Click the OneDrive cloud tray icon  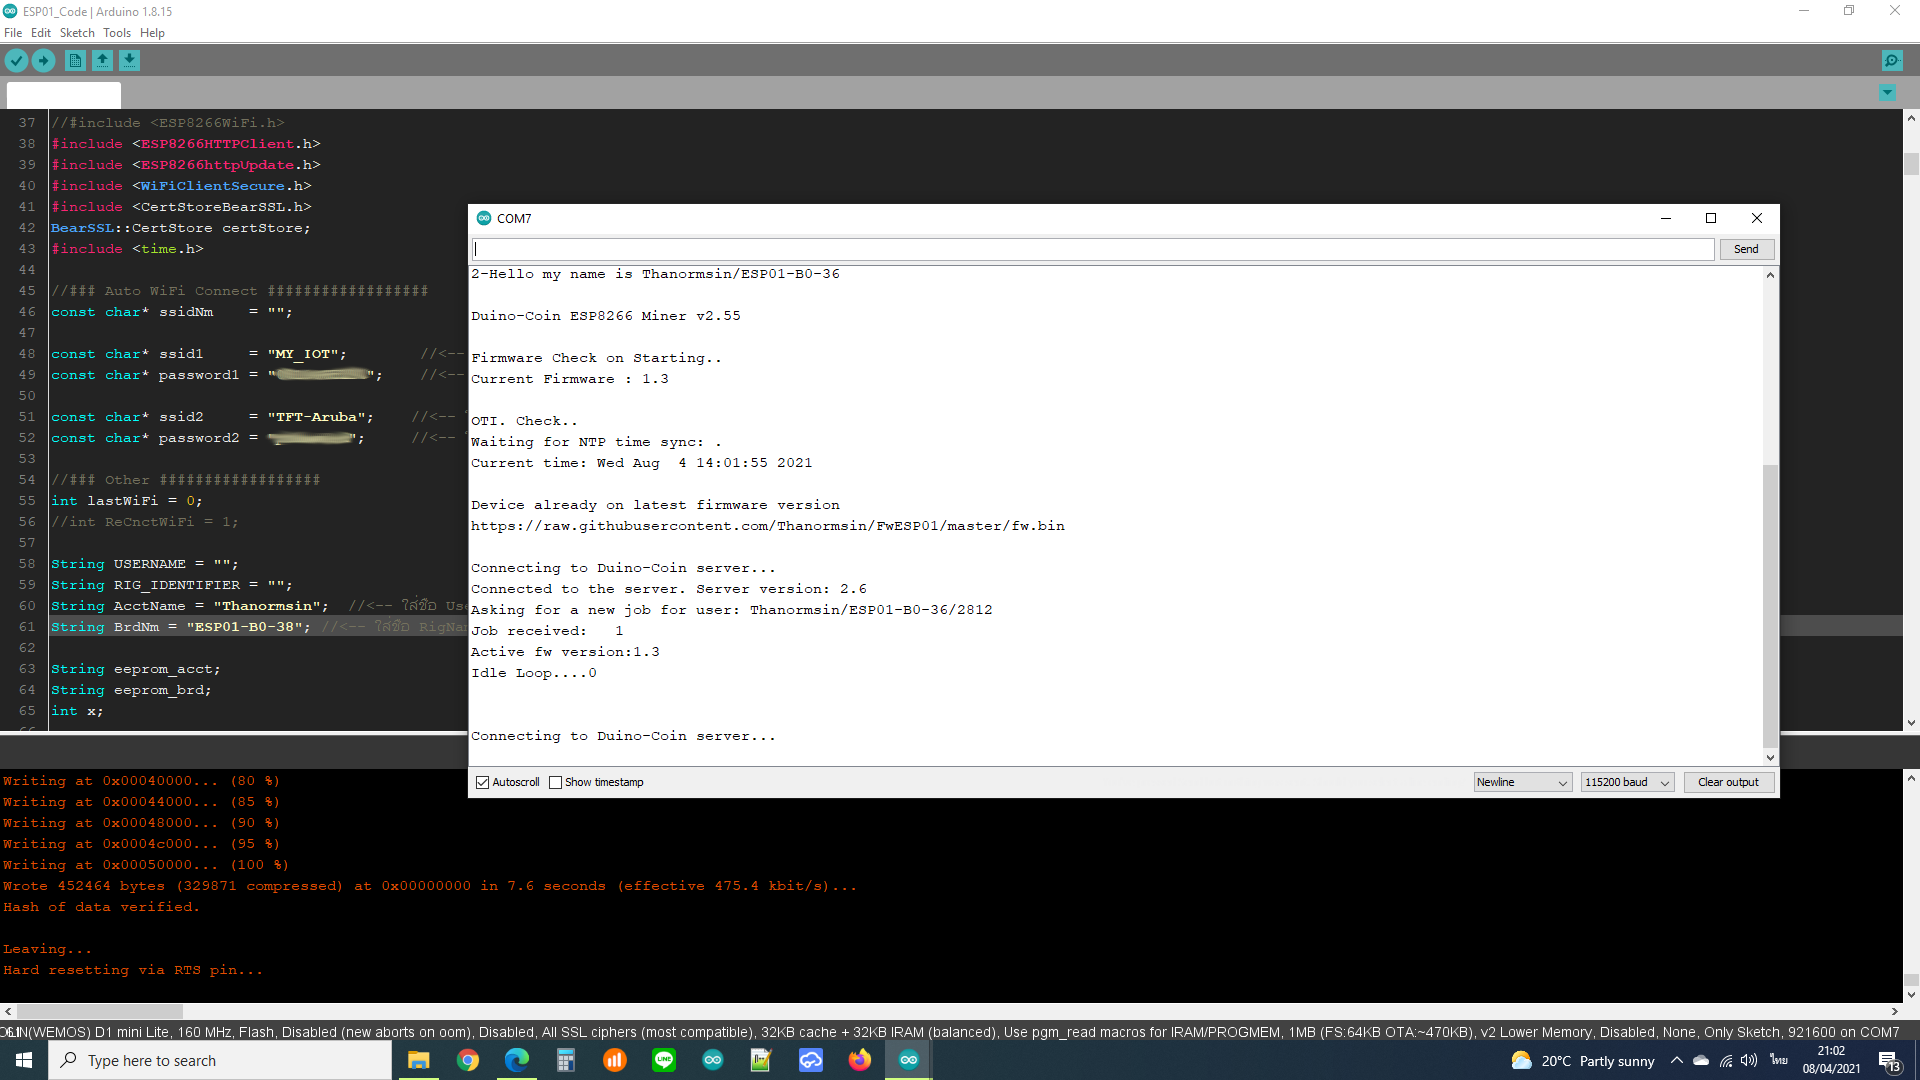(1701, 1061)
